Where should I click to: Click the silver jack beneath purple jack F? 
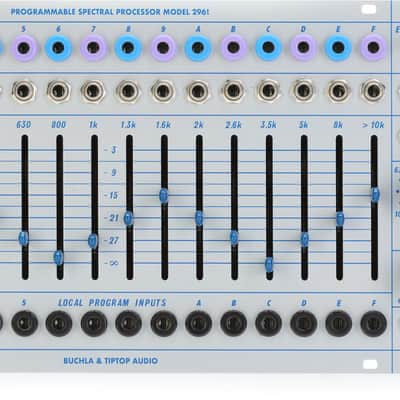click(373, 91)
